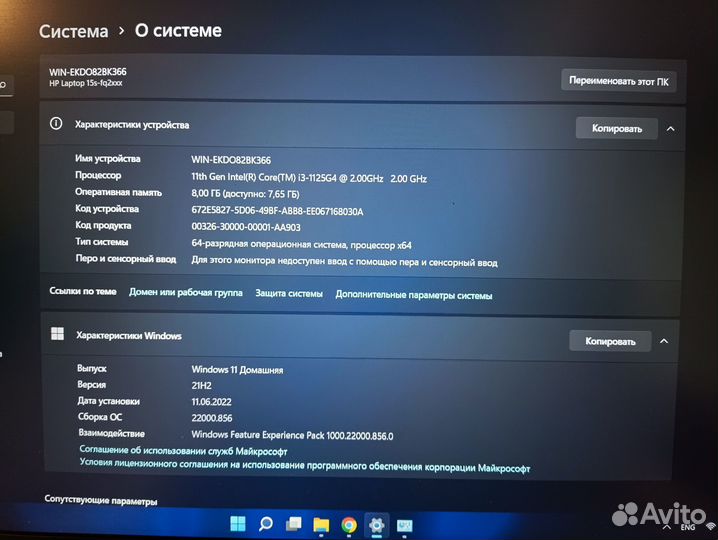Open Google Chrome from taskbar
Viewport: 718px width, 540px height.
pyautogui.click(x=349, y=525)
